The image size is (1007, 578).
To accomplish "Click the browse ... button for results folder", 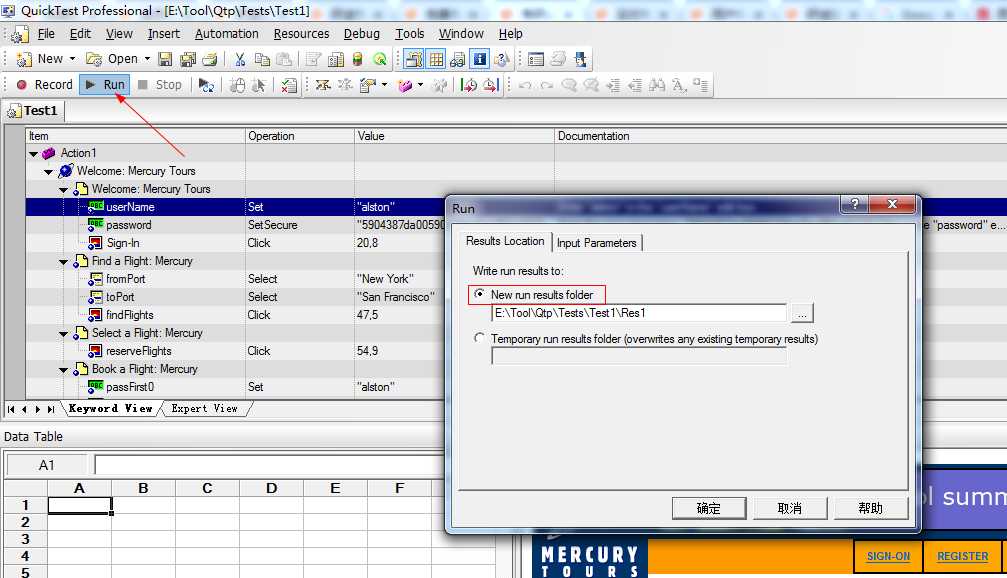I will pos(801,313).
